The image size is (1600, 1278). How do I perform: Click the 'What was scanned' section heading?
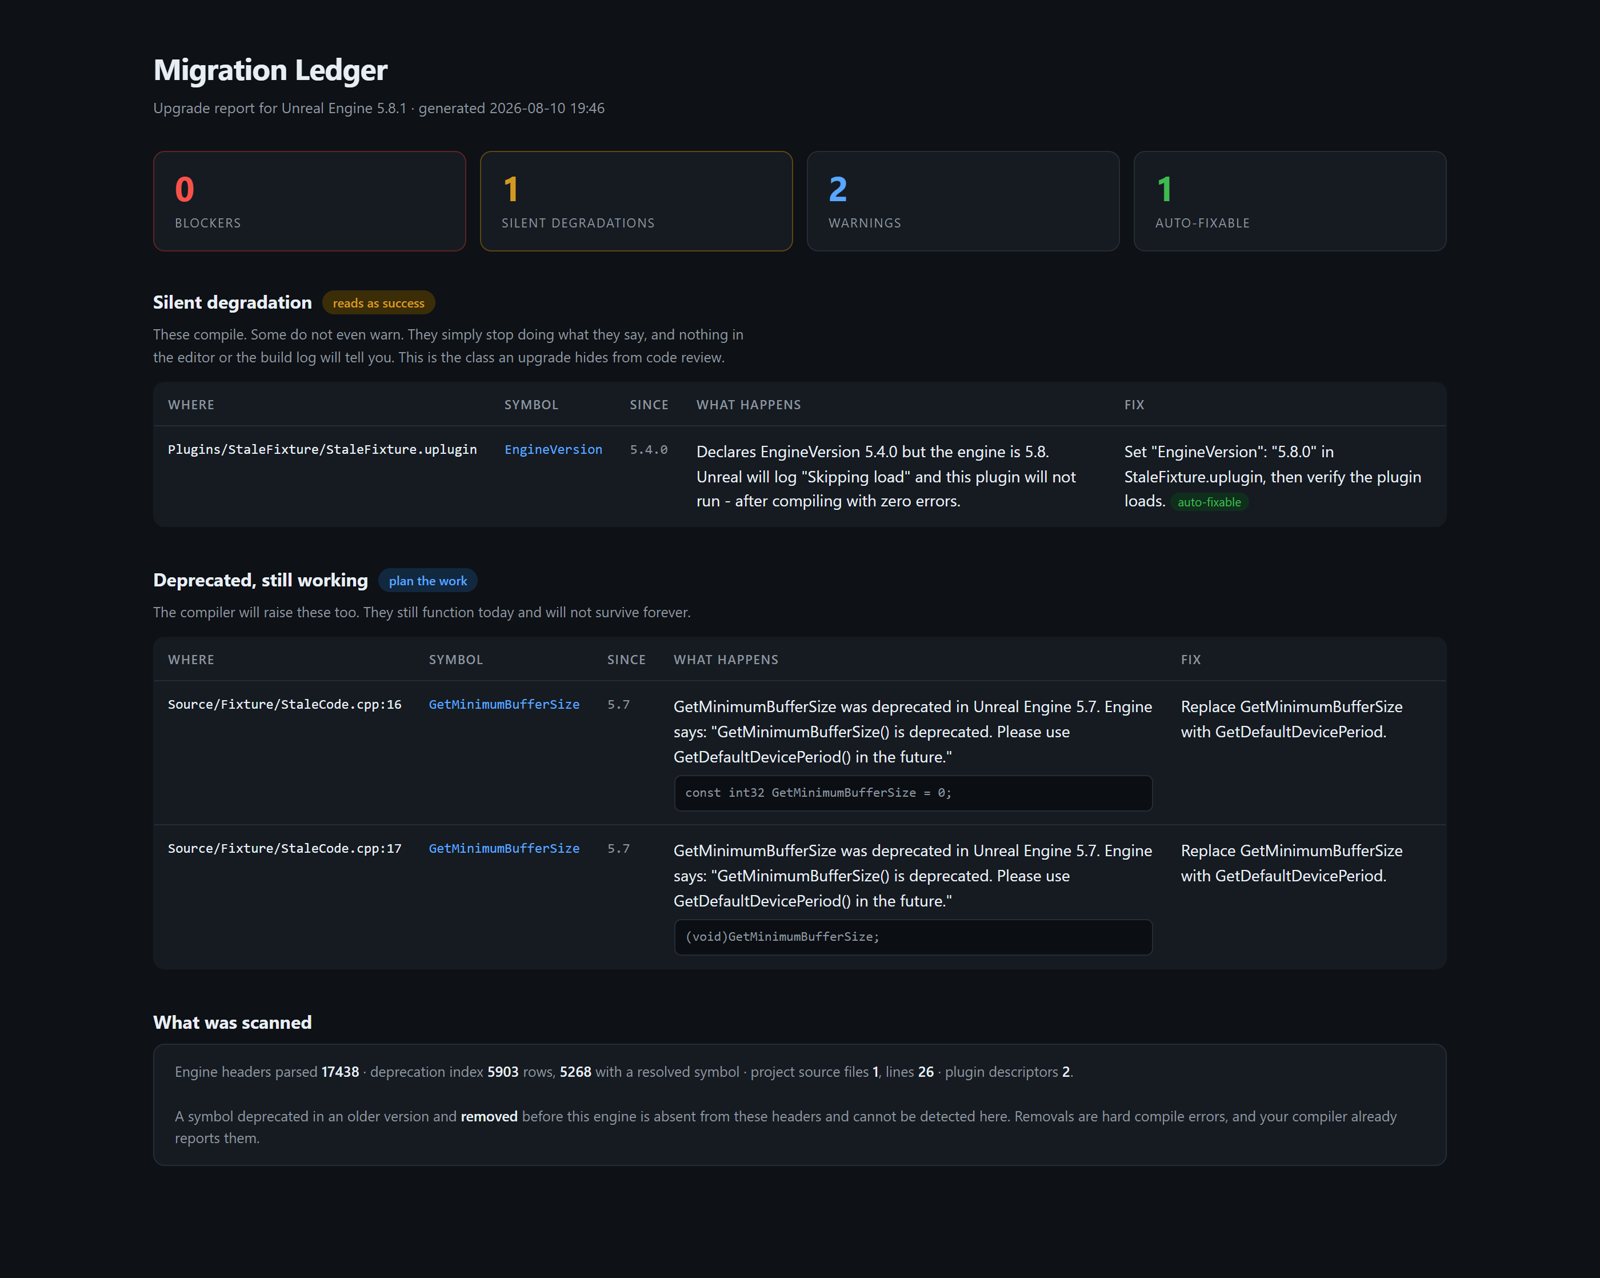coord(232,1022)
